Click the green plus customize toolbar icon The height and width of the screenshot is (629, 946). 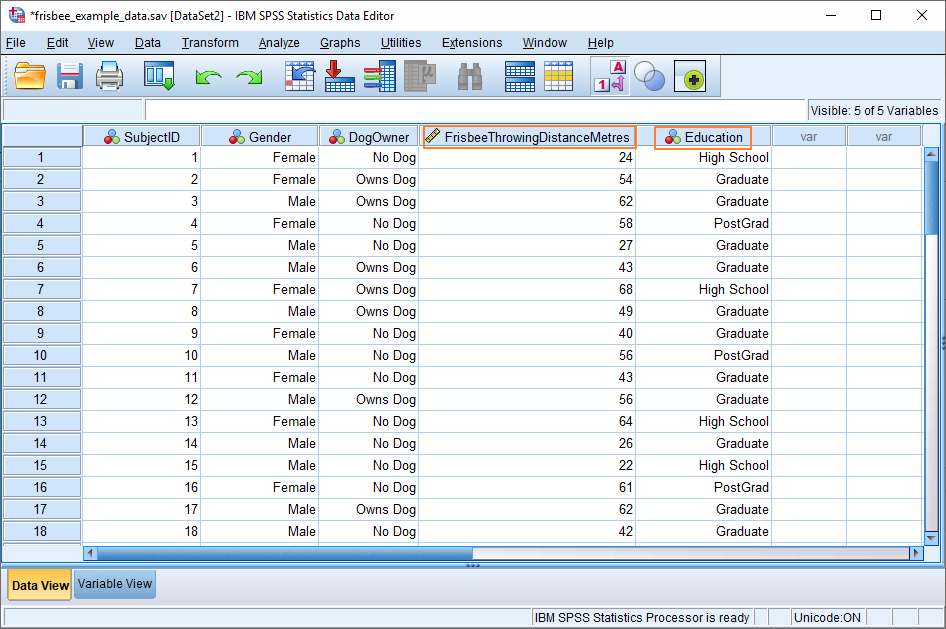coord(690,77)
